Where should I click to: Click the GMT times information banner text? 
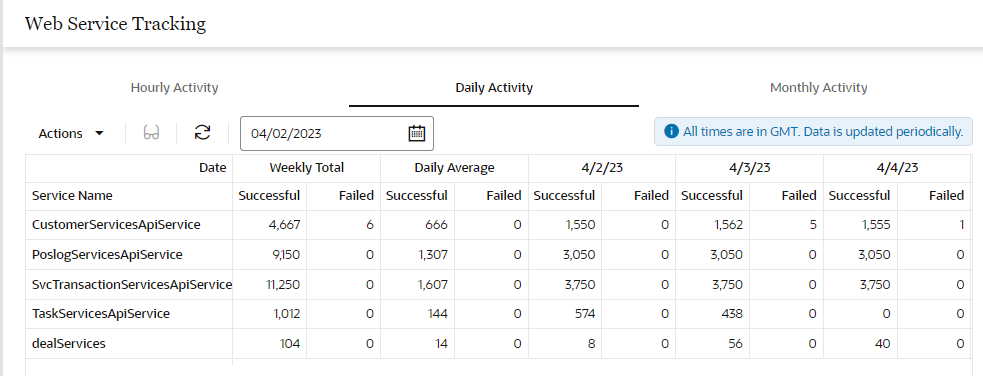point(823,132)
